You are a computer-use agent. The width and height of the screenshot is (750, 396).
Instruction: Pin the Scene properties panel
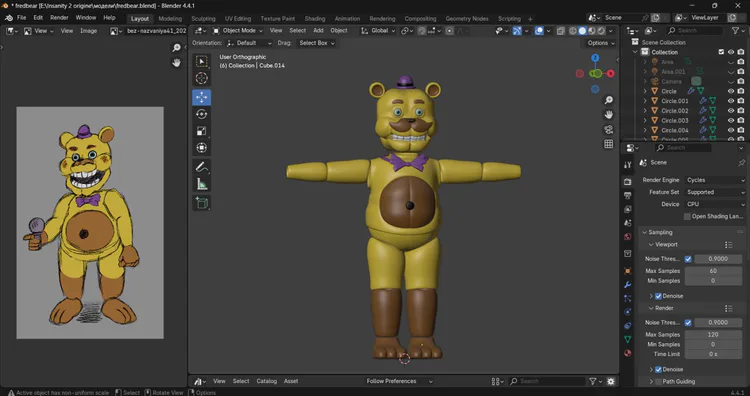pyautogui.click(x=741, y=163)
